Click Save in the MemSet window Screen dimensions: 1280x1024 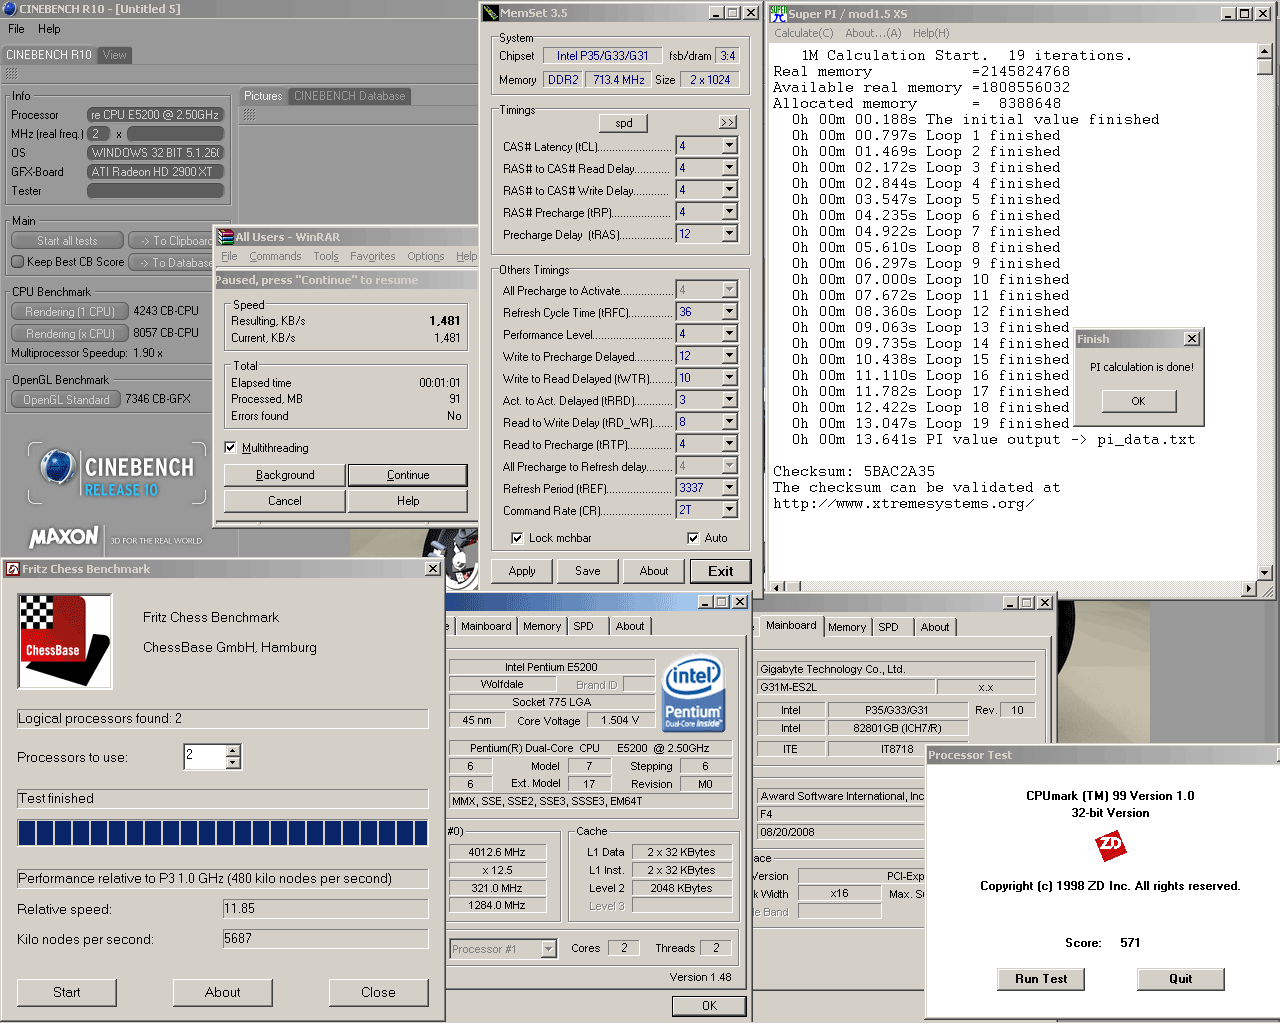pos(588,571)
